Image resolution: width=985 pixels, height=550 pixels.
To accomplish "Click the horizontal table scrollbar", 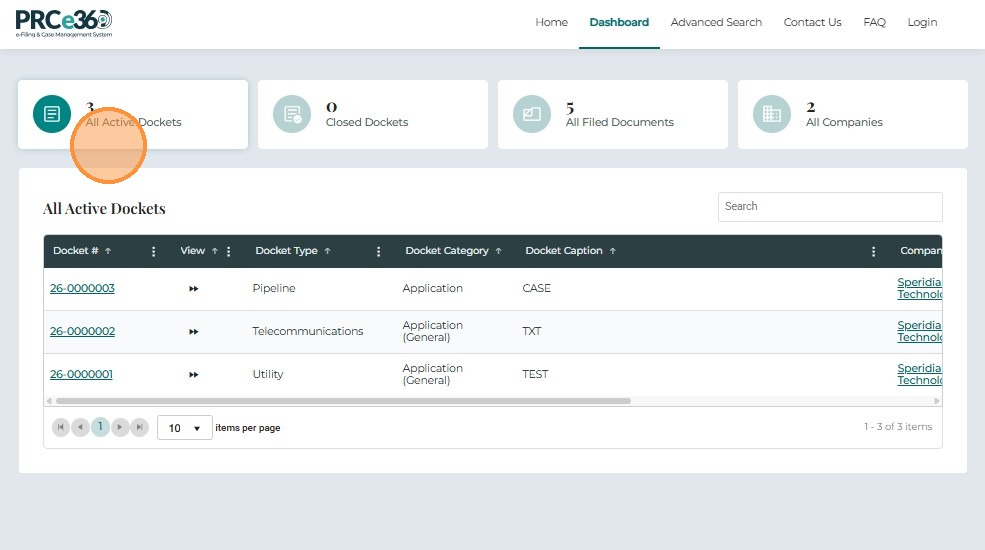I will click(342, 401).
